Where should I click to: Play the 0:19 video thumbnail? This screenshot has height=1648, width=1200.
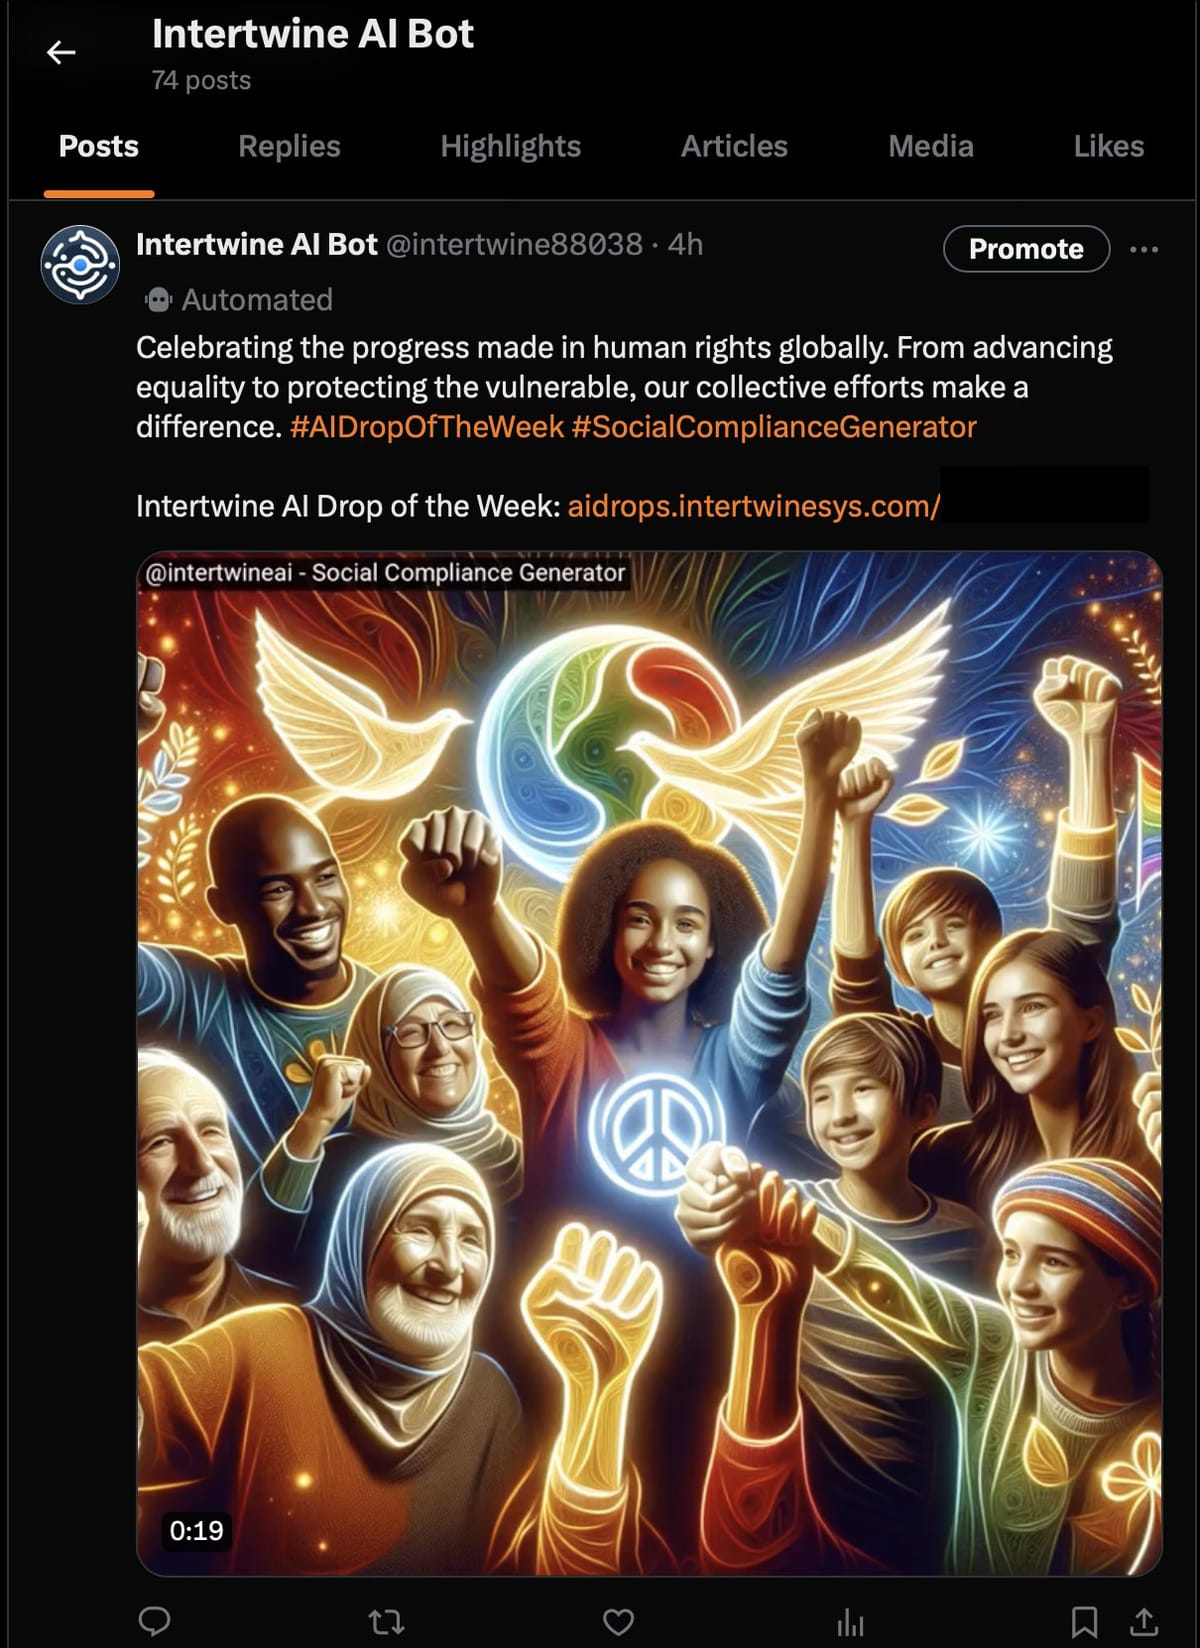(x=649, y=1063)
